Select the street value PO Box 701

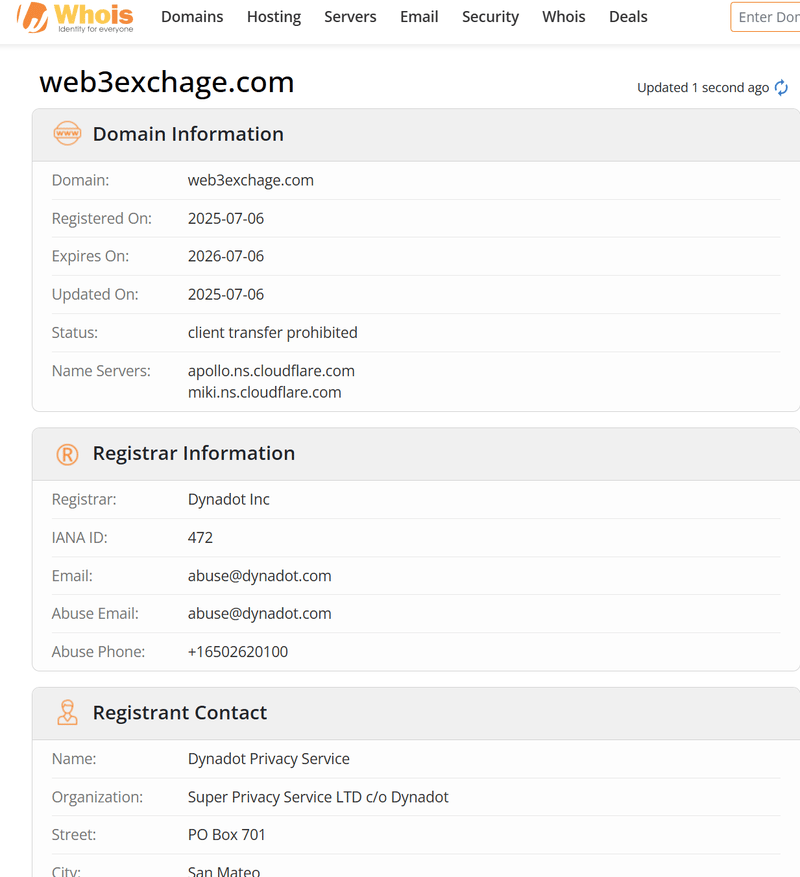pos(227,834)
